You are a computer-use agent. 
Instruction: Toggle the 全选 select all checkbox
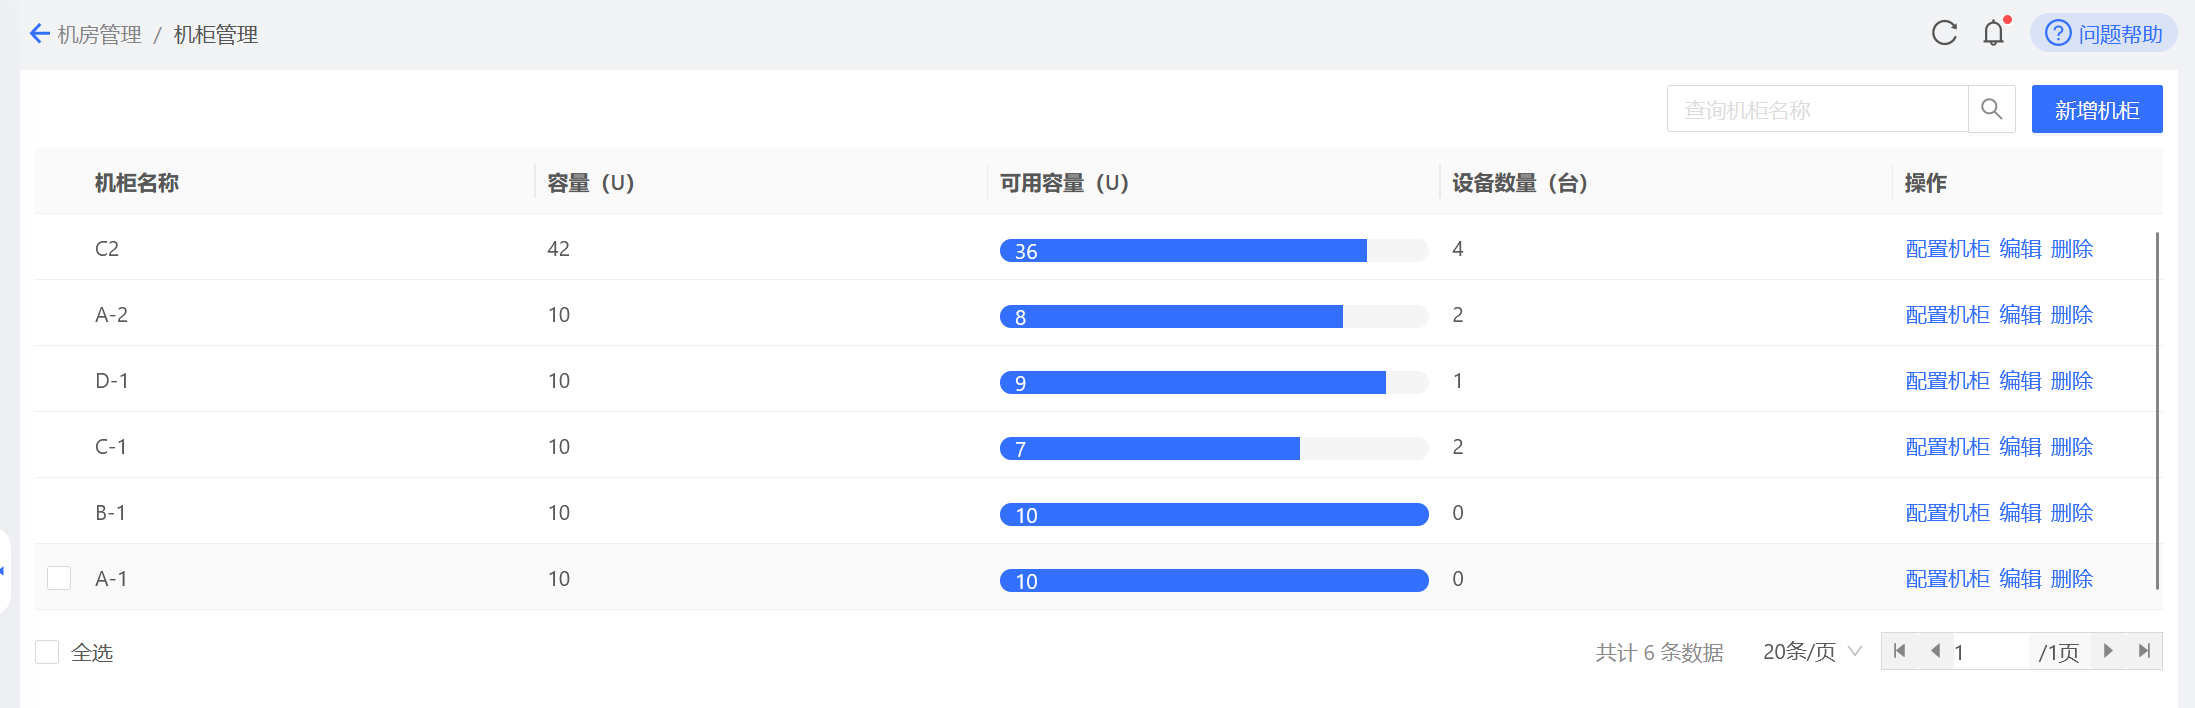coord(47,652)
